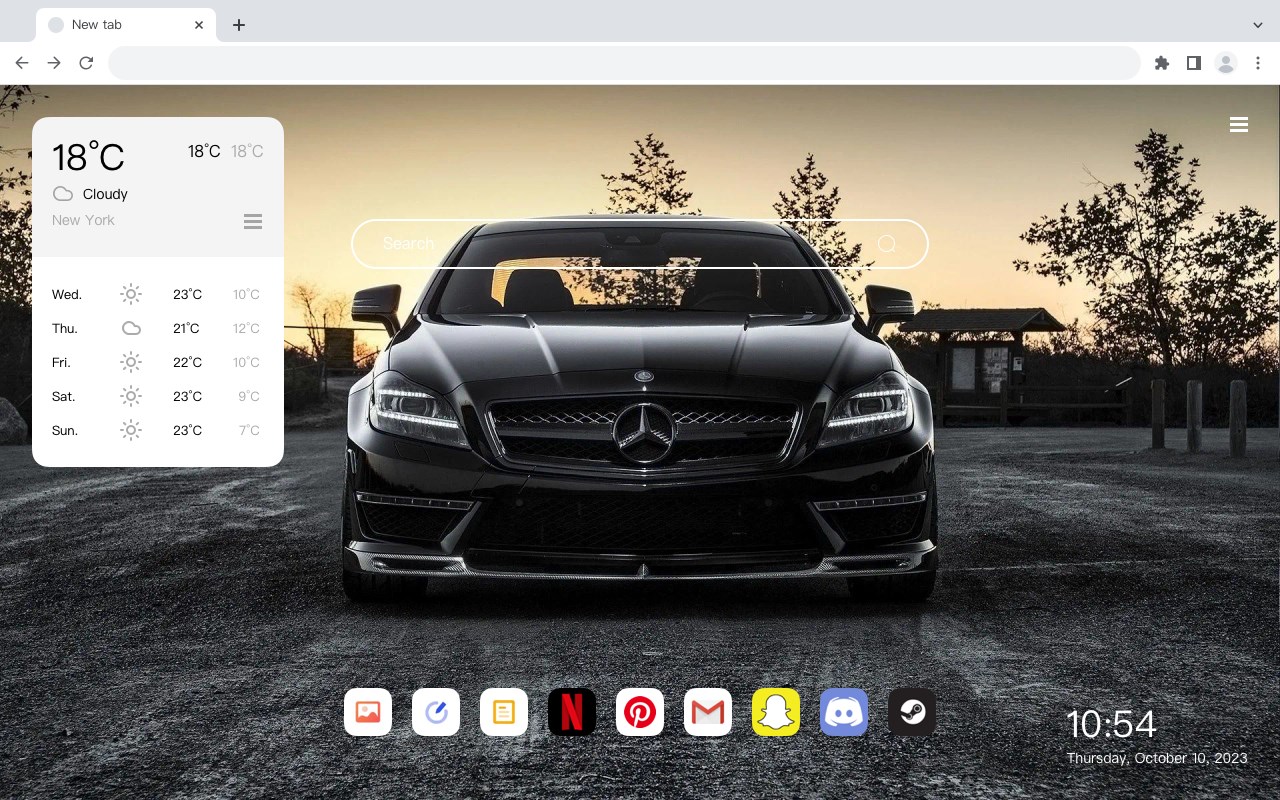1280x800 pixels.
Task: Open the blue to-do check shortcut icon
Action: [x=436, y=712]
